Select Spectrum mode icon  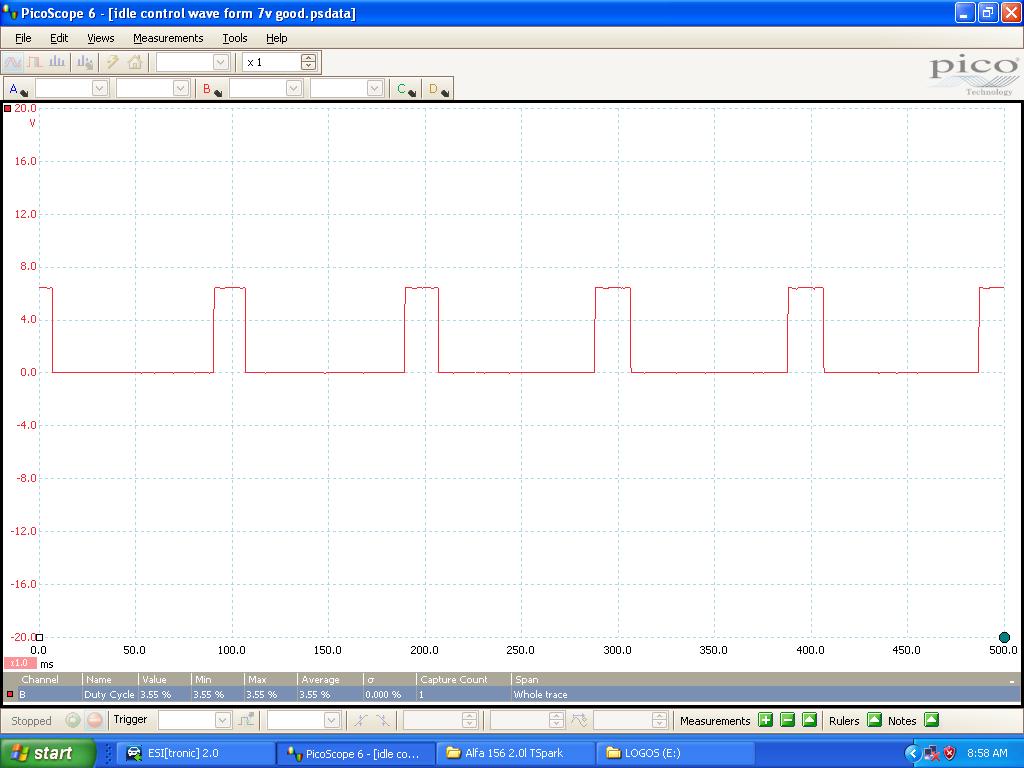(x=57, y=63)
